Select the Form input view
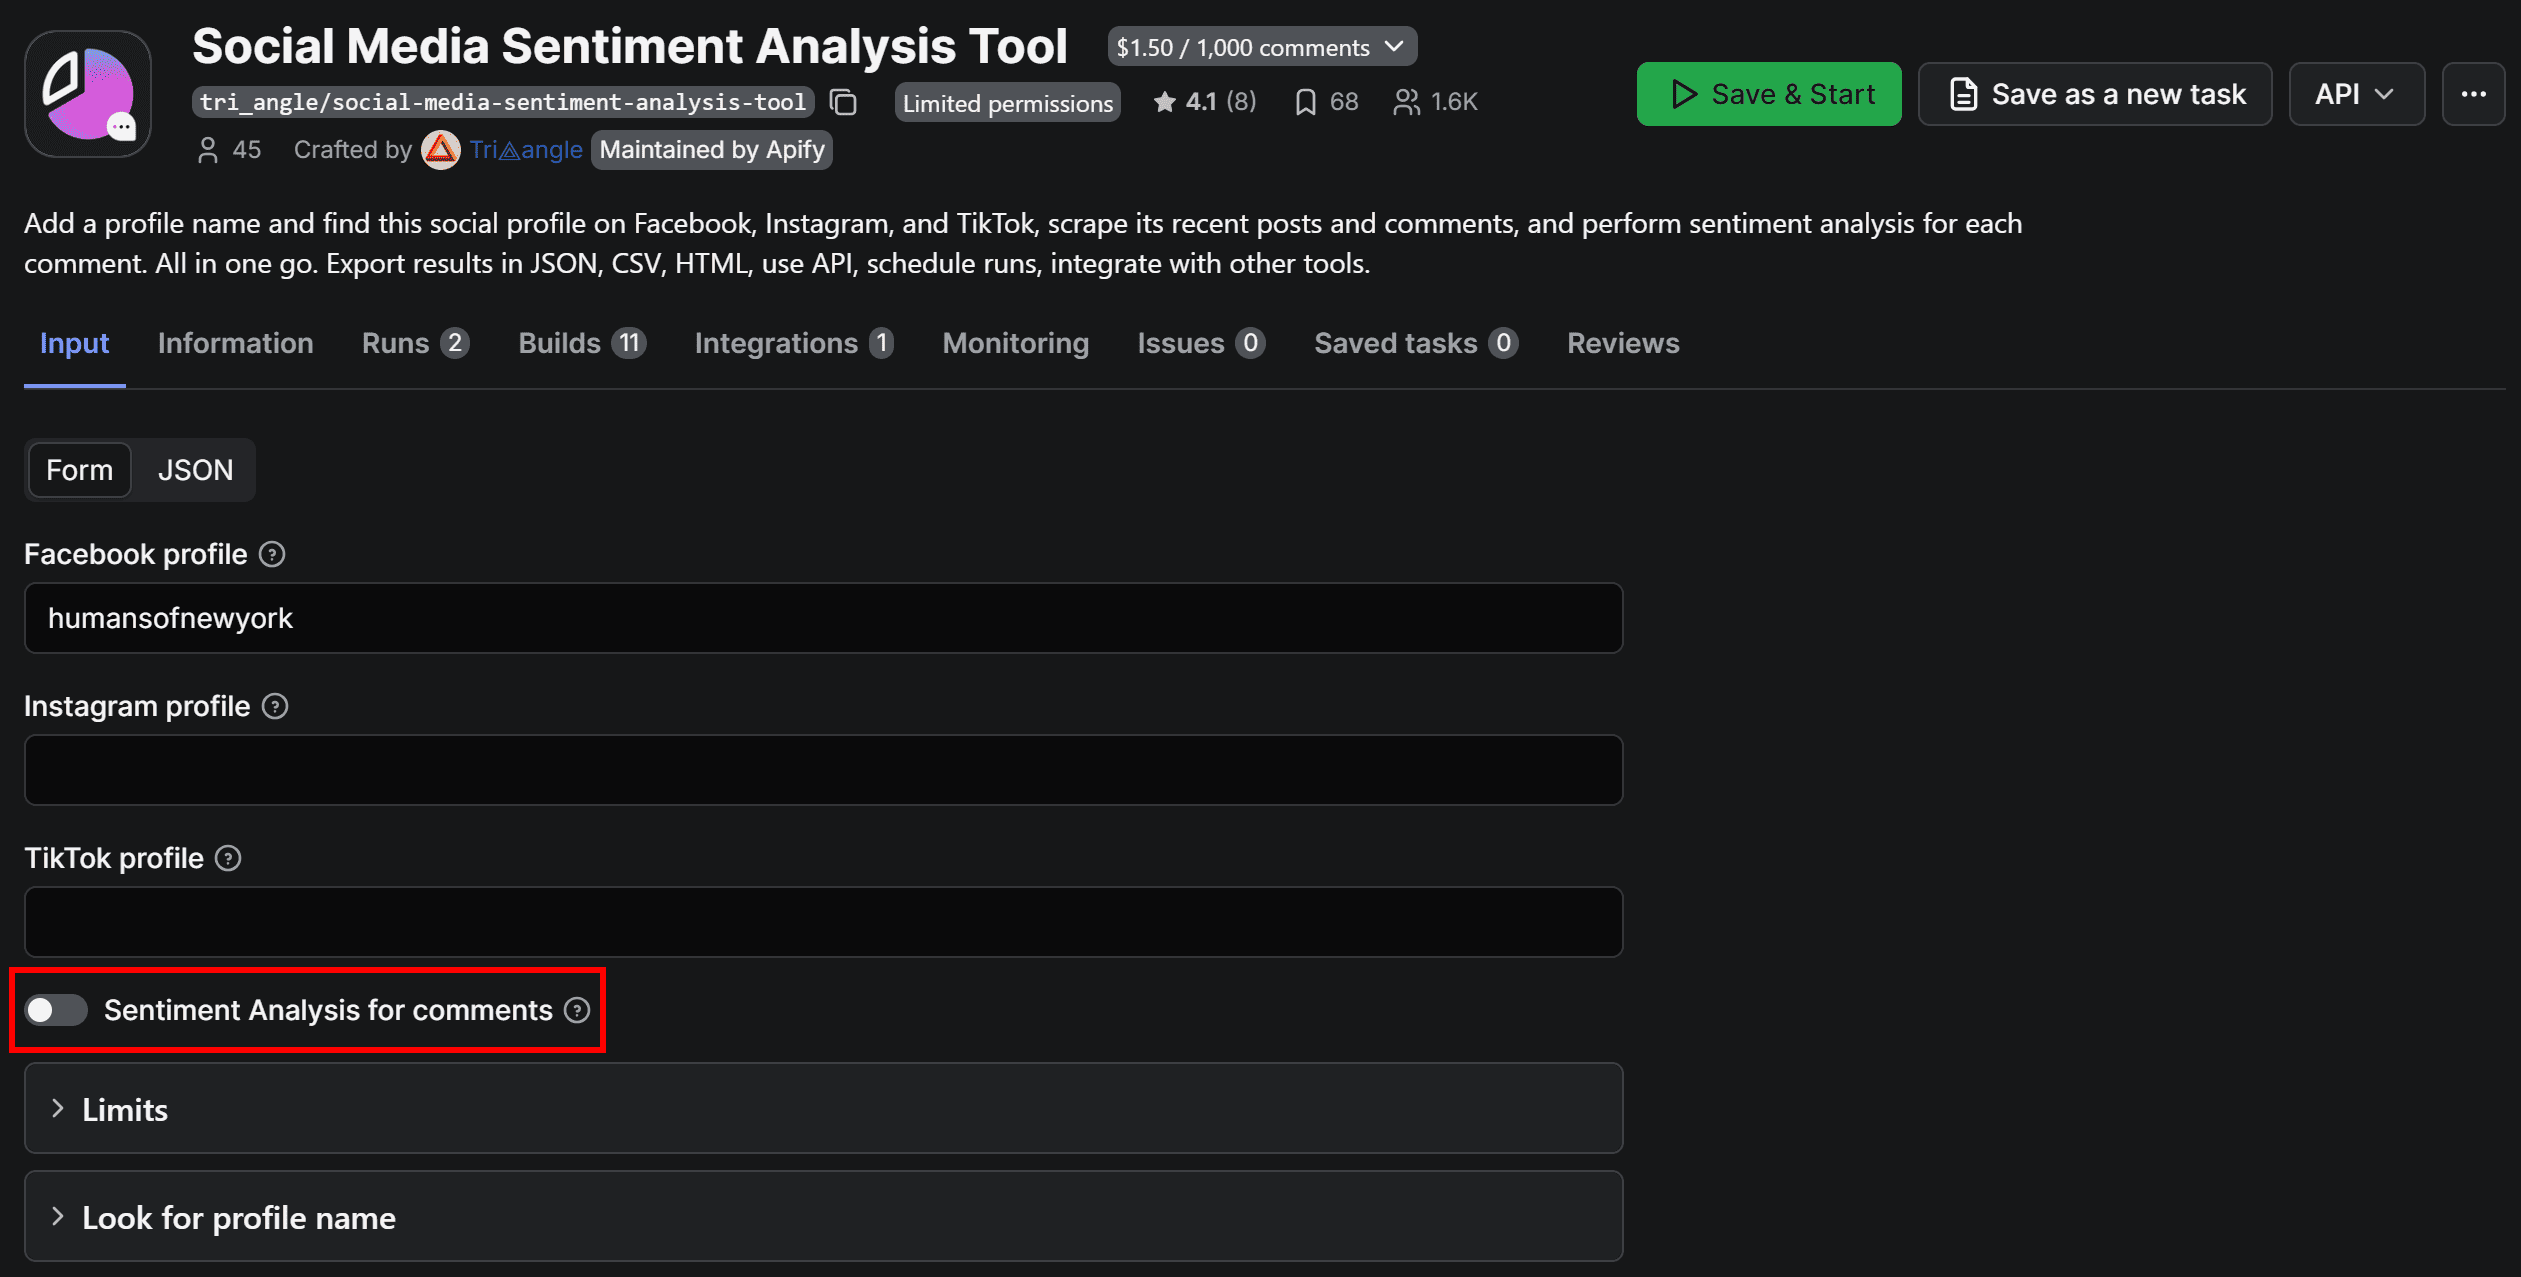 tap(79, 469)
